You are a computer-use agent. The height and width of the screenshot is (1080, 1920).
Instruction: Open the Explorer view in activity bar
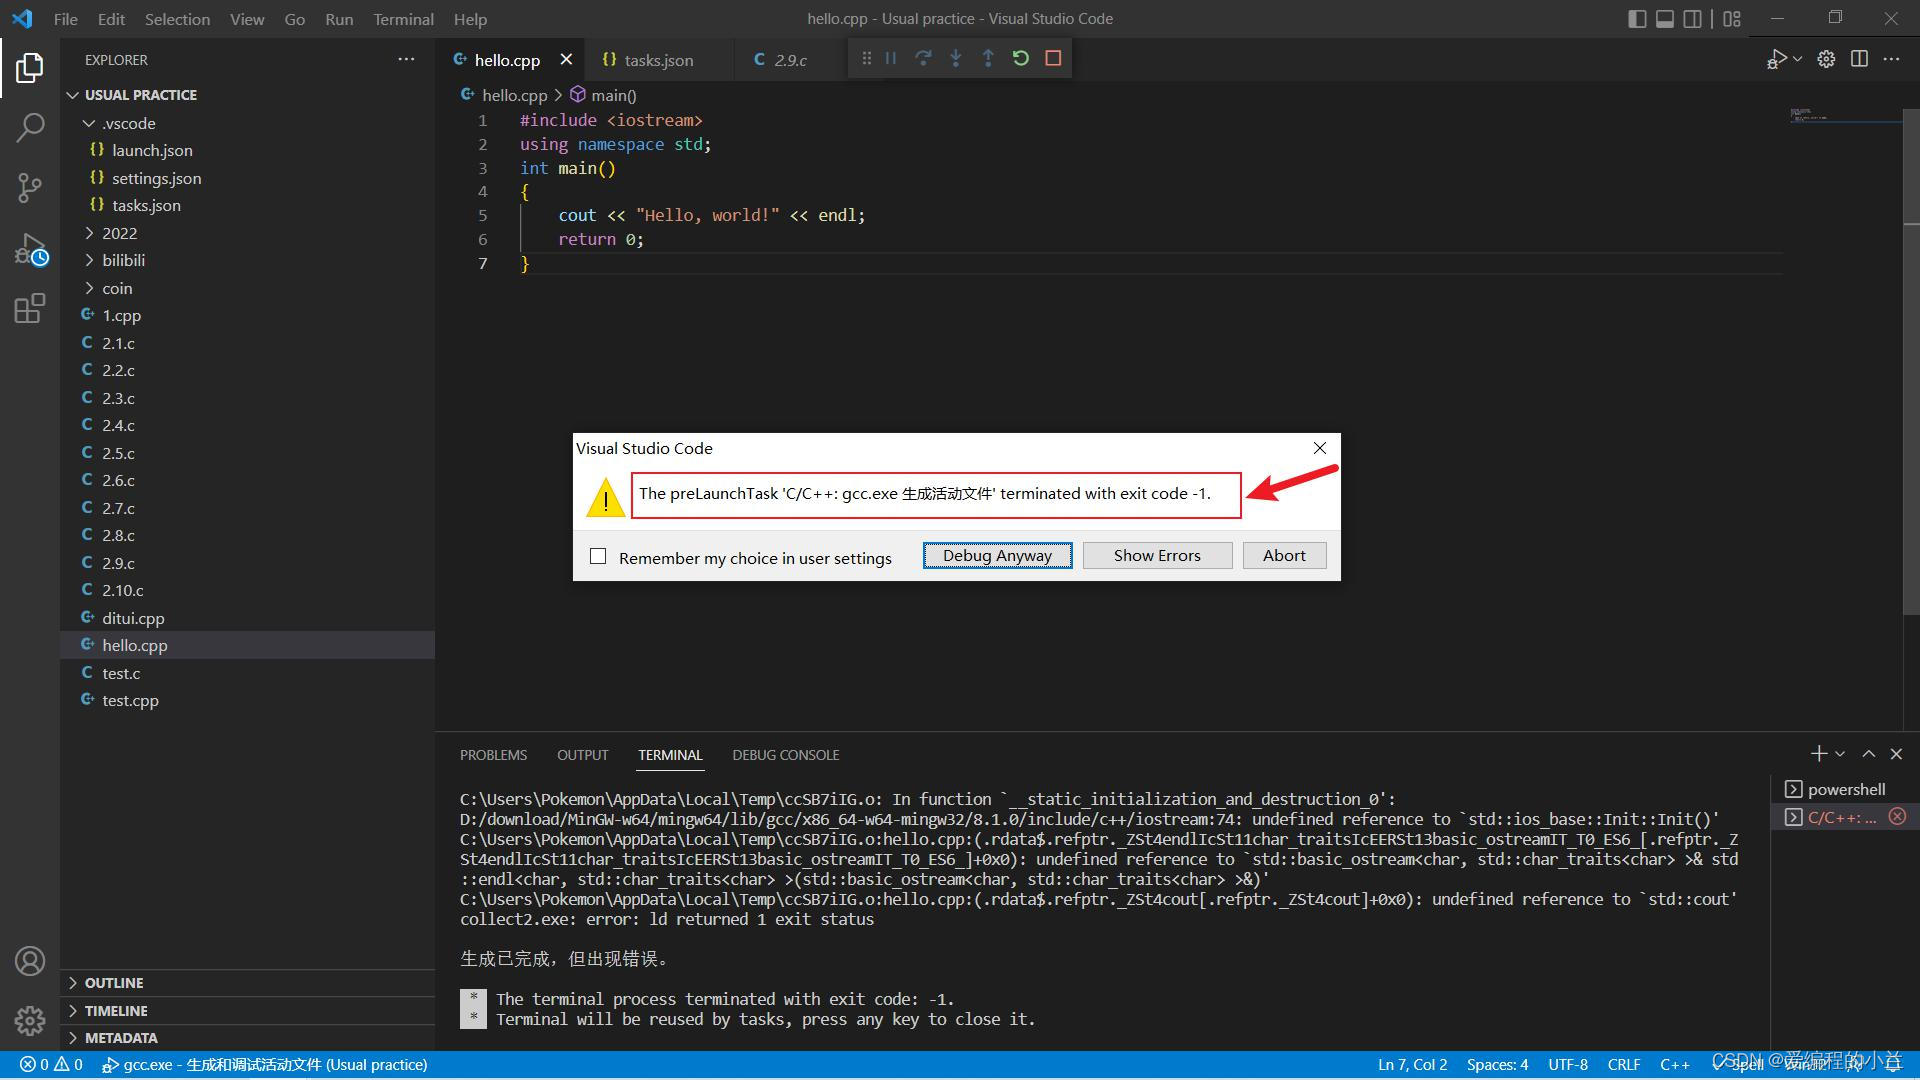point(30,68)
